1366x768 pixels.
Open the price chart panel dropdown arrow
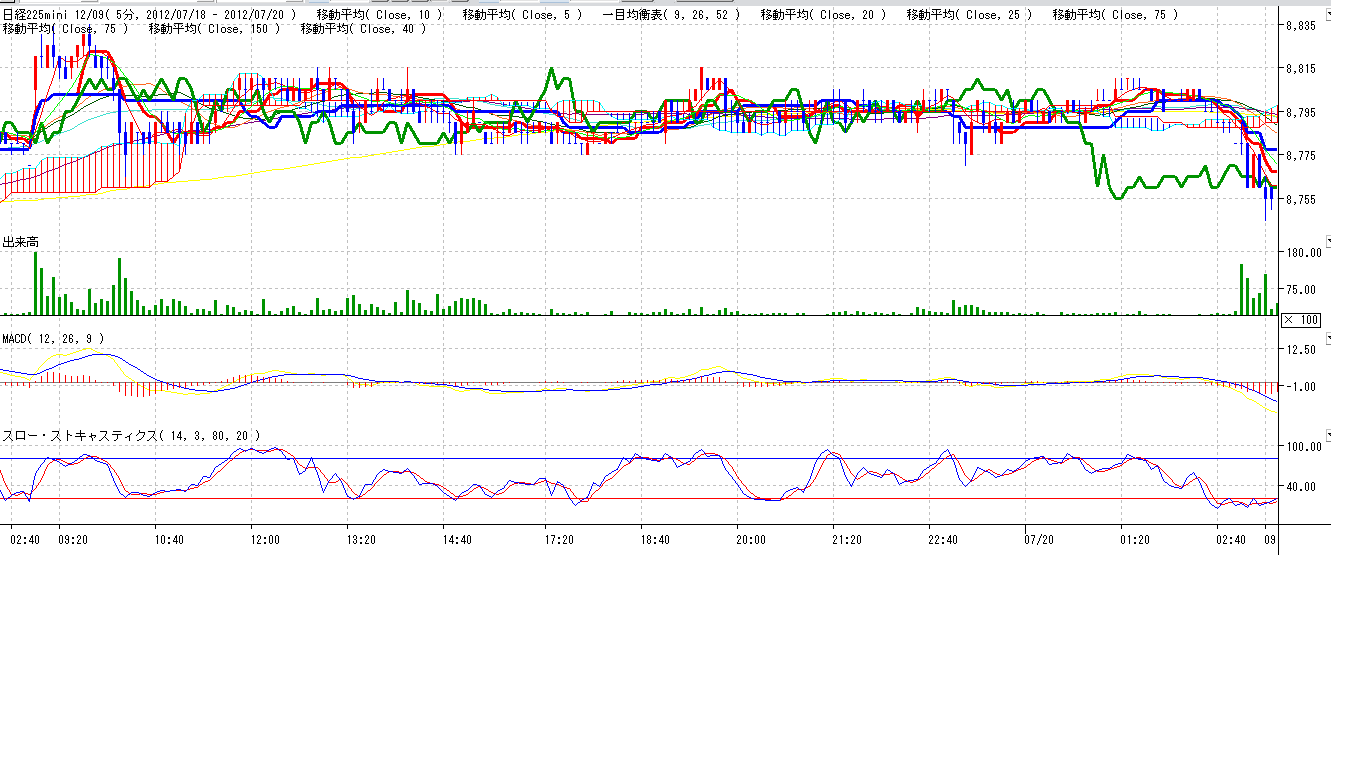pos(1329,14)
